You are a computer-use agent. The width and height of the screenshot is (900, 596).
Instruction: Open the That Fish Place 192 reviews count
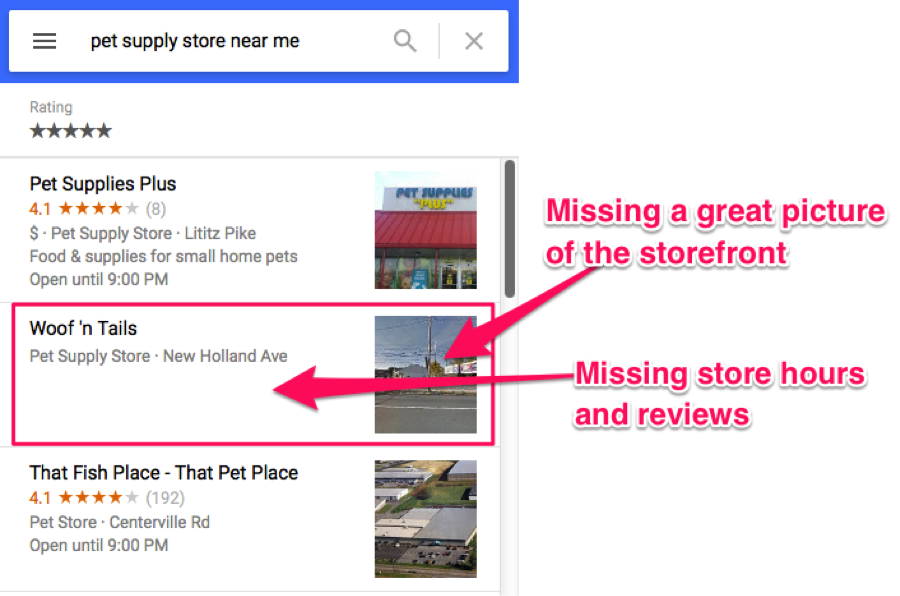[x=165, y=497]
